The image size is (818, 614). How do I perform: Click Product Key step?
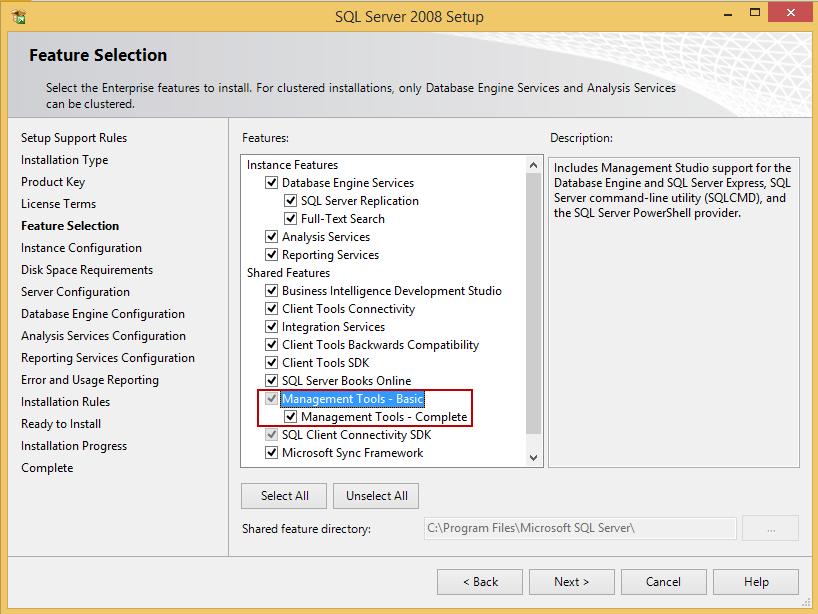click(53, 182)
